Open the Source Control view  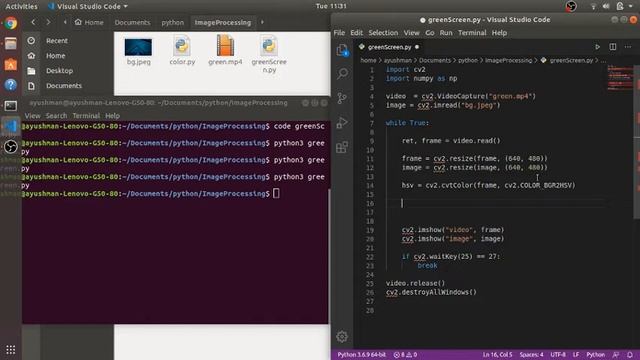pos(342,98)
